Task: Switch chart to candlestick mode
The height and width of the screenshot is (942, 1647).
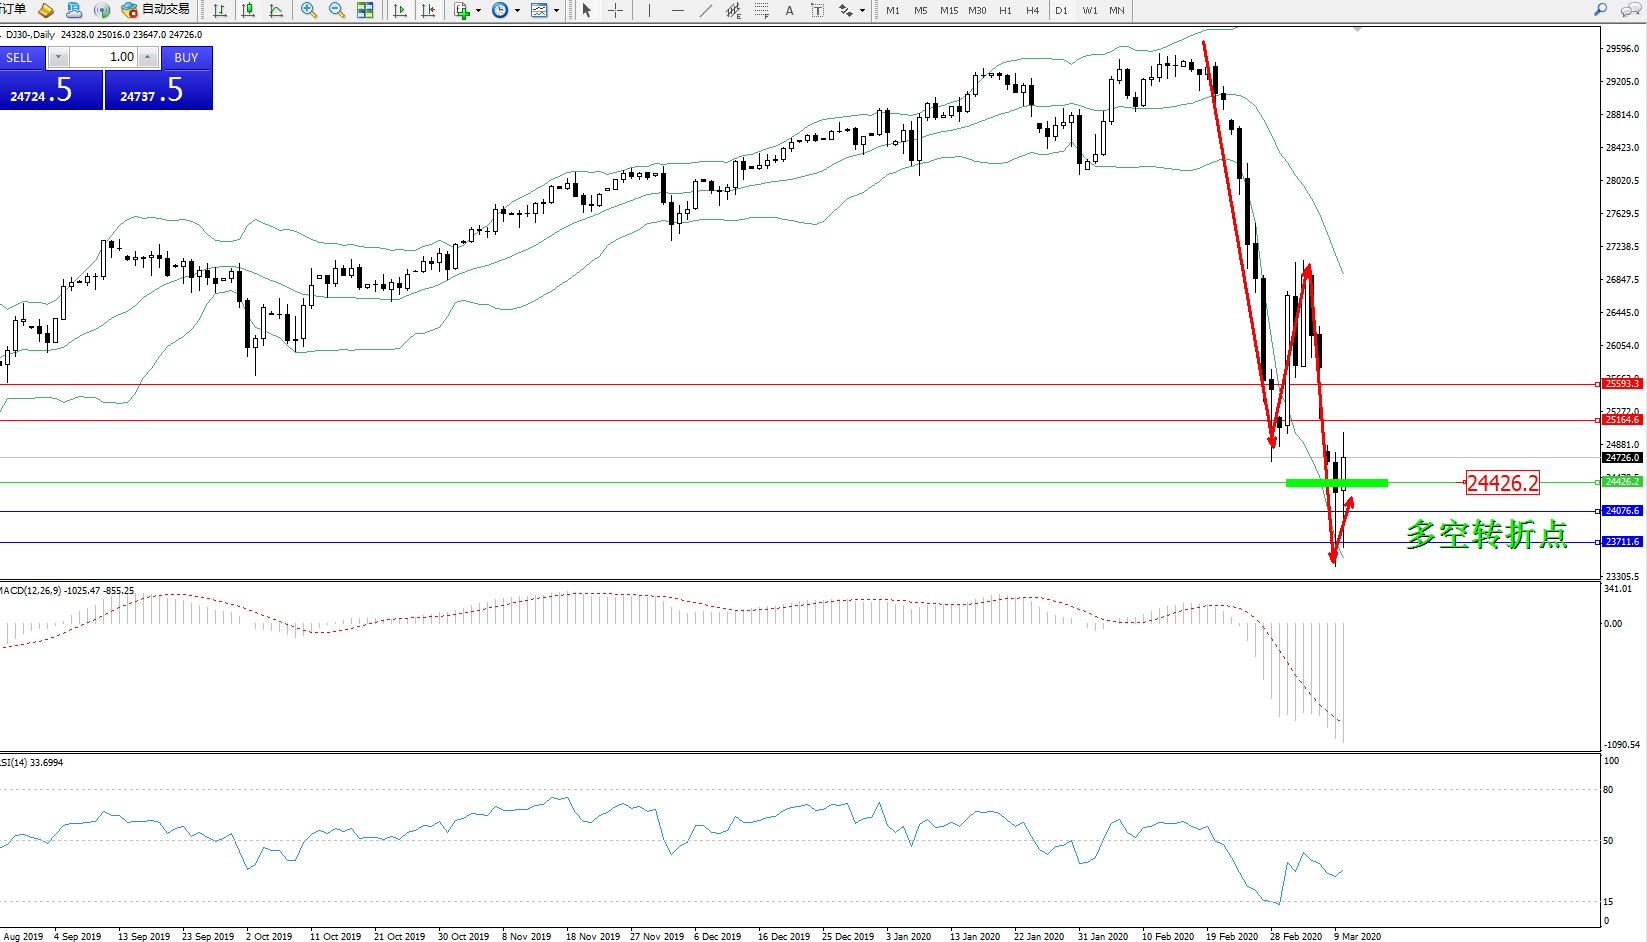Action: [248, 10]
